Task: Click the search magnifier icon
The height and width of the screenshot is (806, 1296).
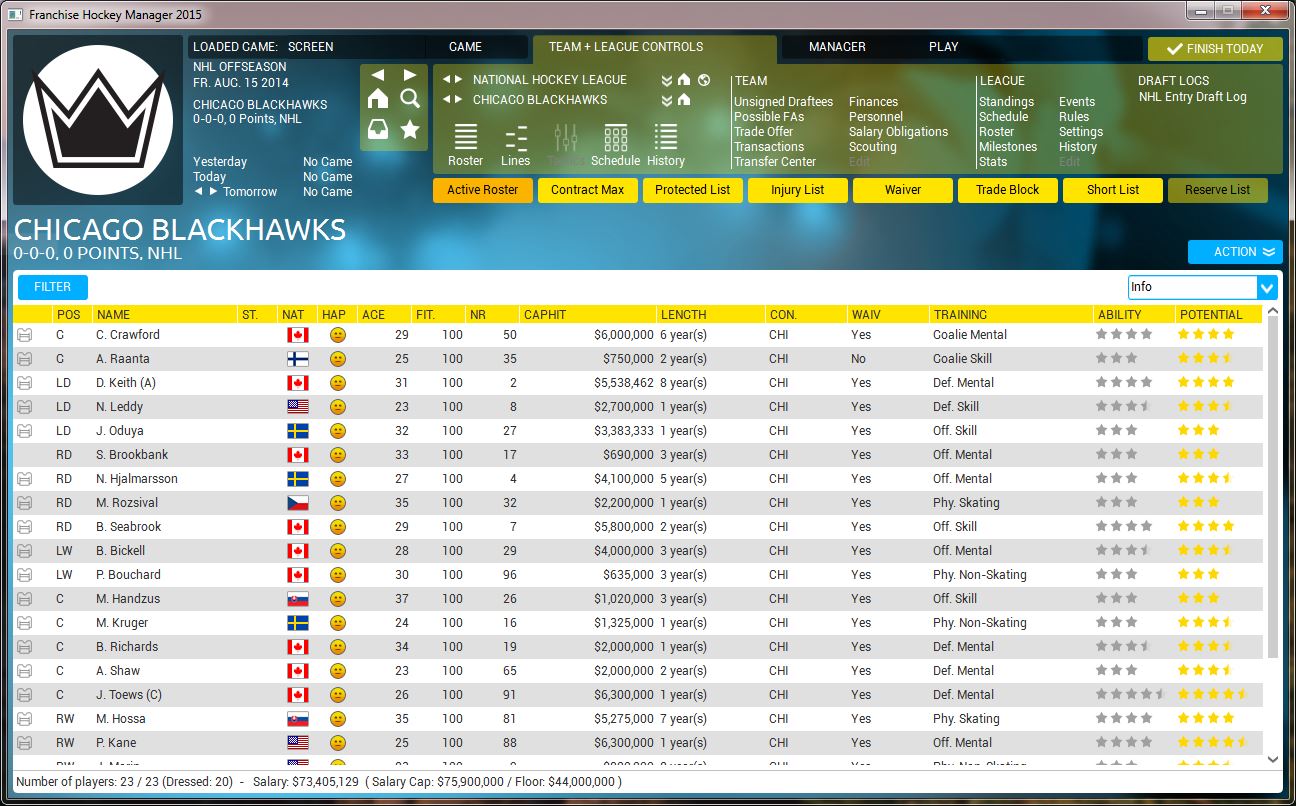Action: coord(410,98)
